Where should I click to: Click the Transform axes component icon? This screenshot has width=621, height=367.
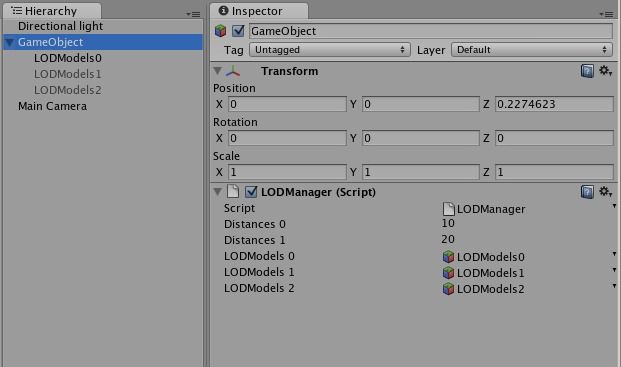coord(233,71)
